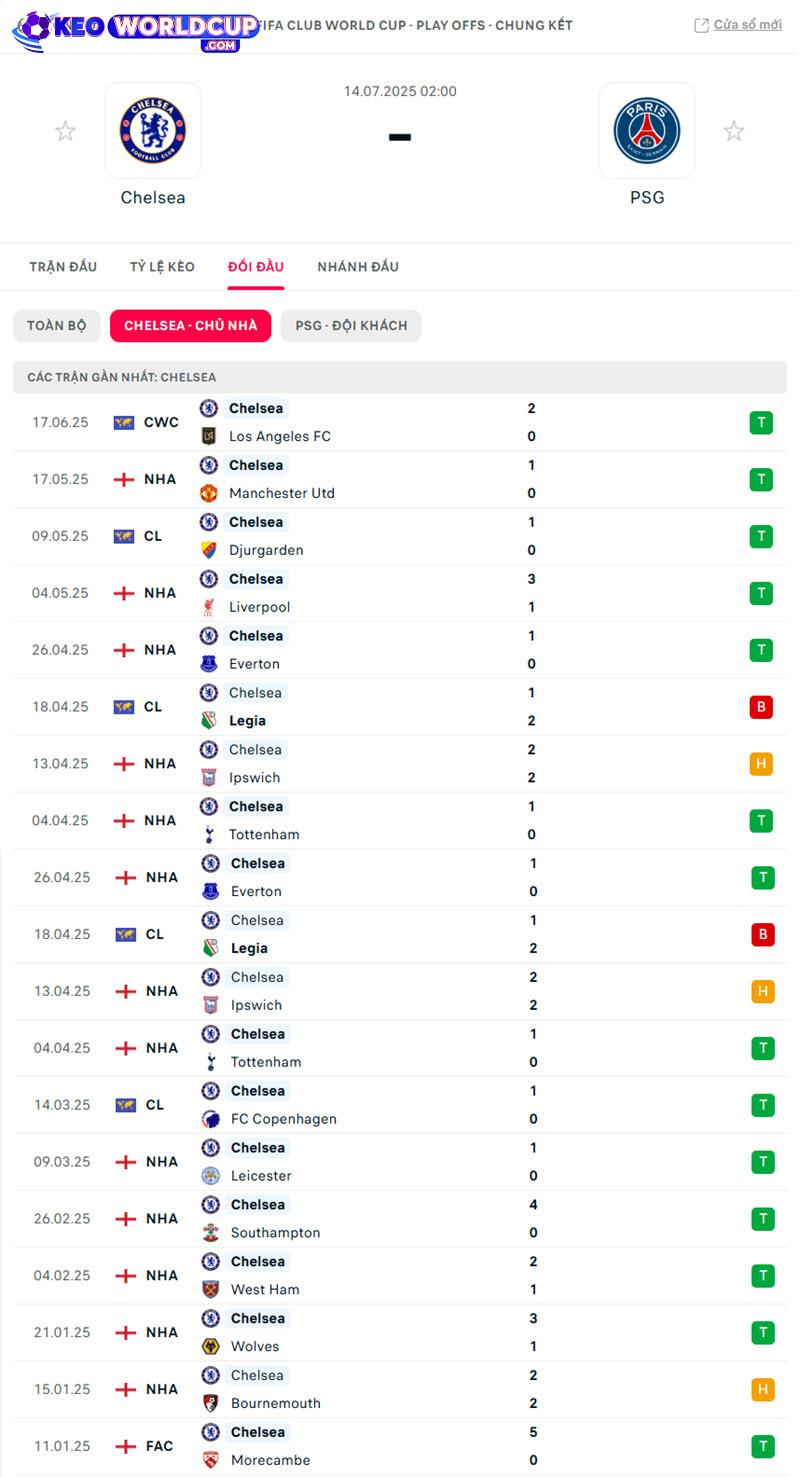The height and width of the screenshot is (1477, 800).
Task: Click the Keo Worldcup logo
Action: coord(136,32)
